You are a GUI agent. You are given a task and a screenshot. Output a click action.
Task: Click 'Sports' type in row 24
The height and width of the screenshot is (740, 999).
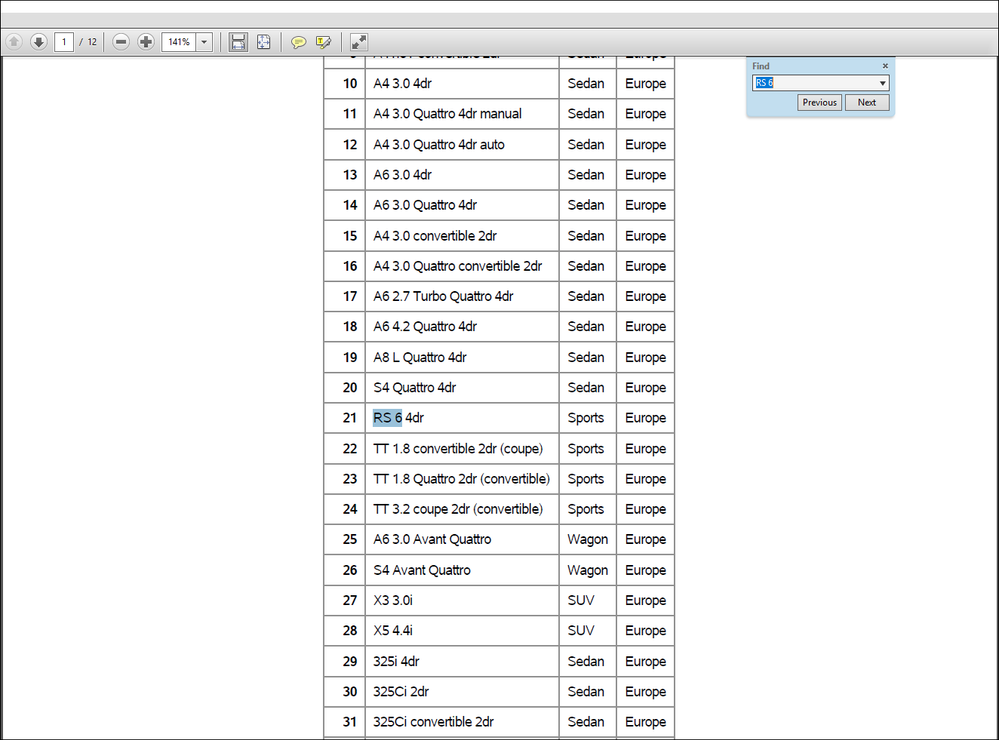pos(586,509)
